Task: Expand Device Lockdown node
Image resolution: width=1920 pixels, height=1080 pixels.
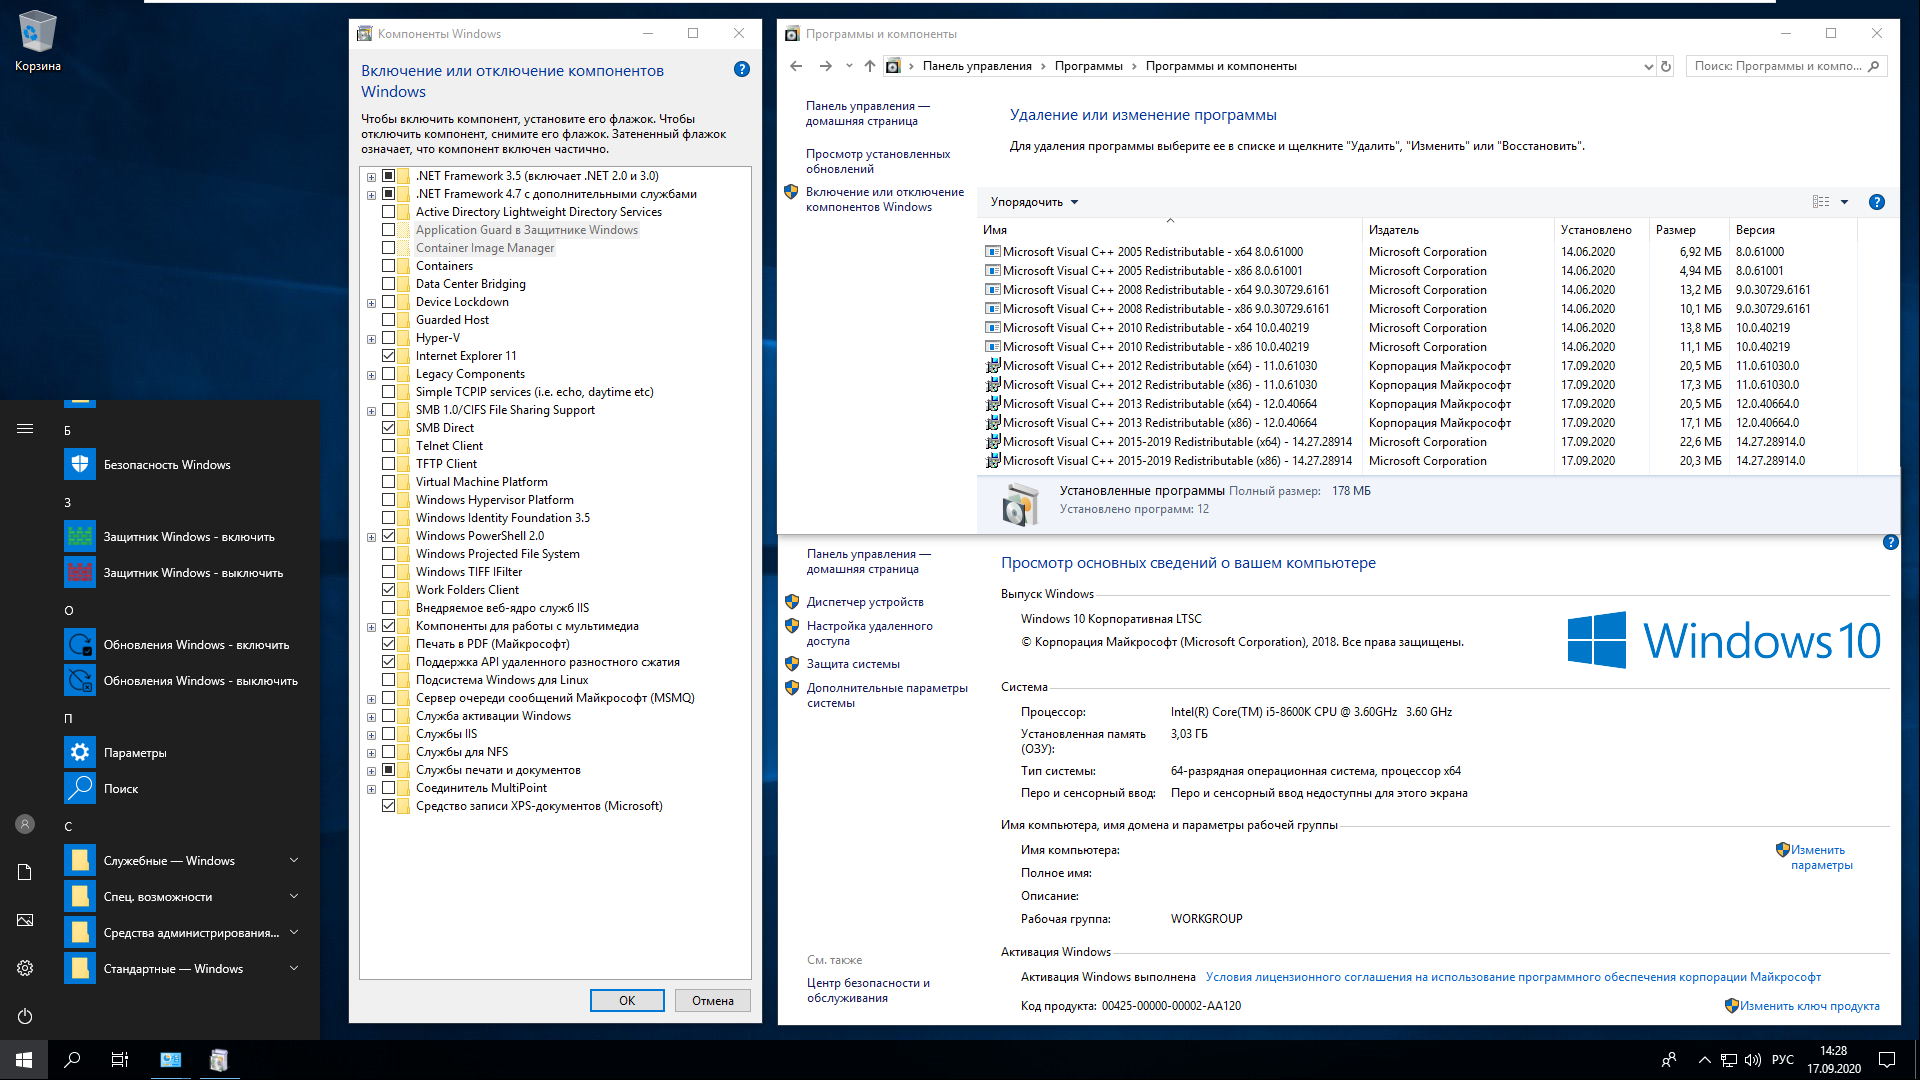Action: coord(371,303)
